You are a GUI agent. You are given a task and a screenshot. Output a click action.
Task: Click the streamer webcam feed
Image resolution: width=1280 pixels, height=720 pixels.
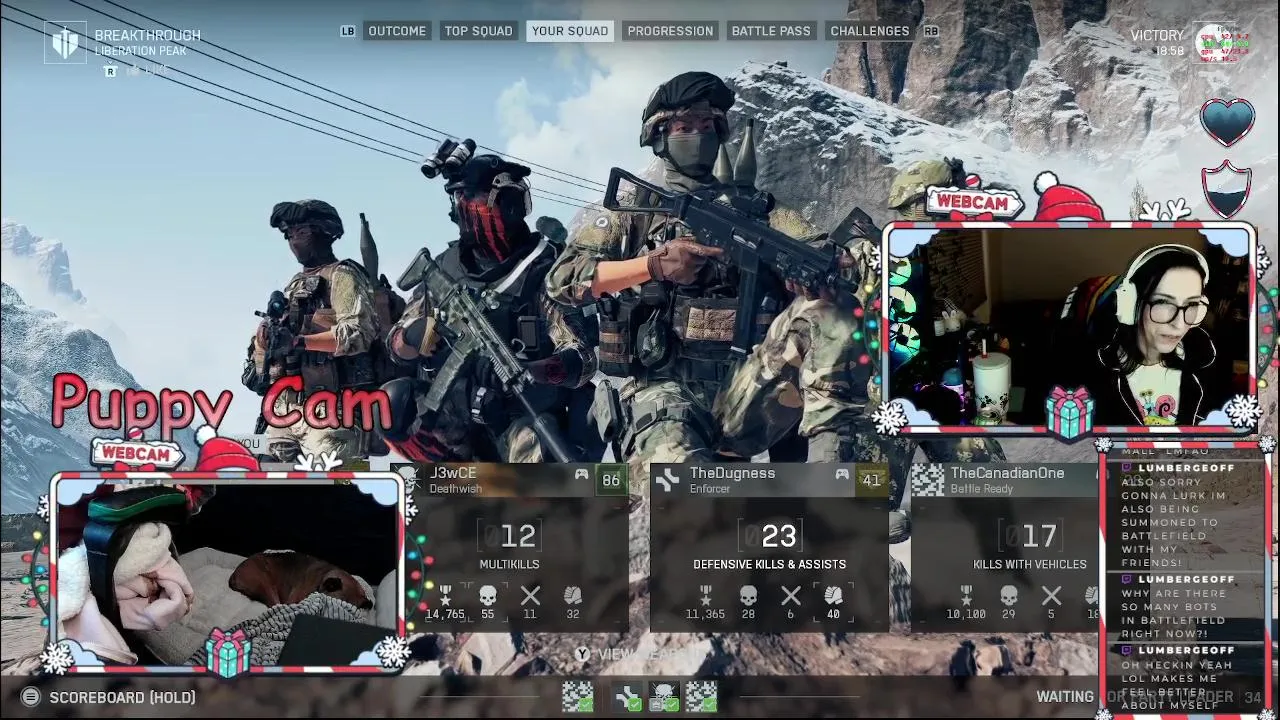tap(1070, 327)
